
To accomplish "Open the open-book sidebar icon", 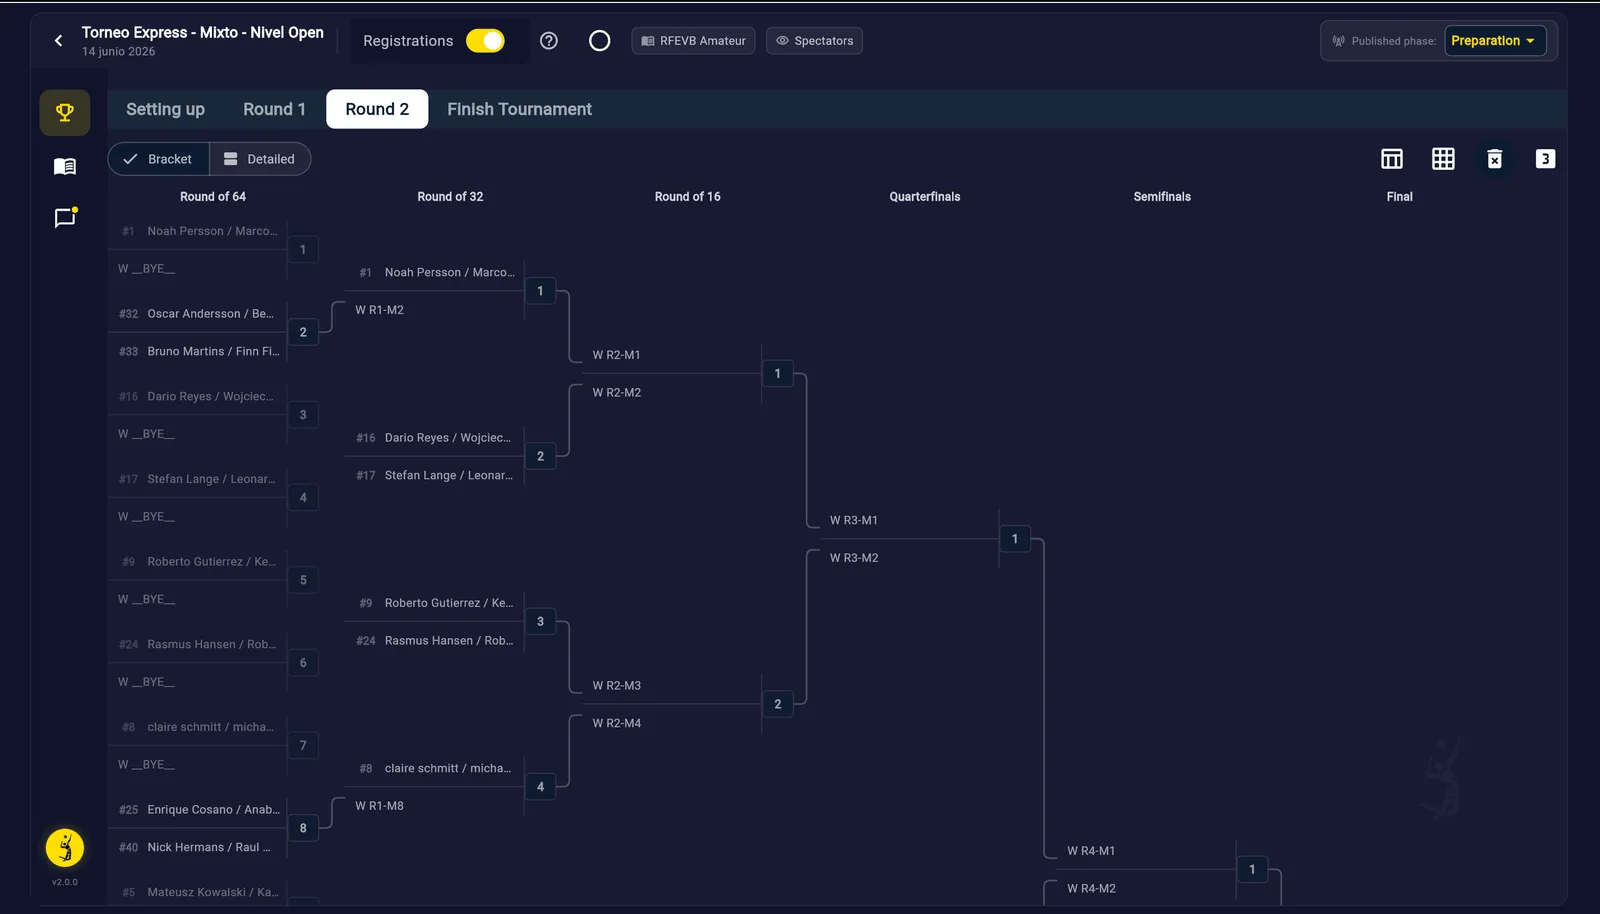I will pos(65,166).
